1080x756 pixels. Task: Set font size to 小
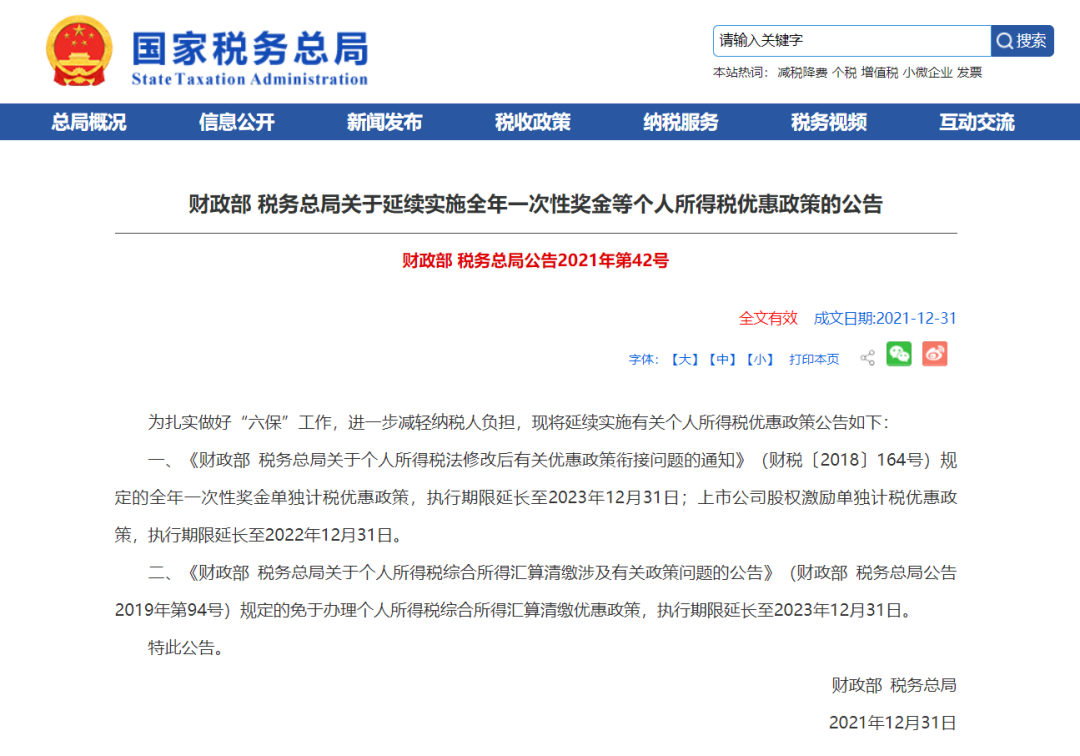[760, 359]
